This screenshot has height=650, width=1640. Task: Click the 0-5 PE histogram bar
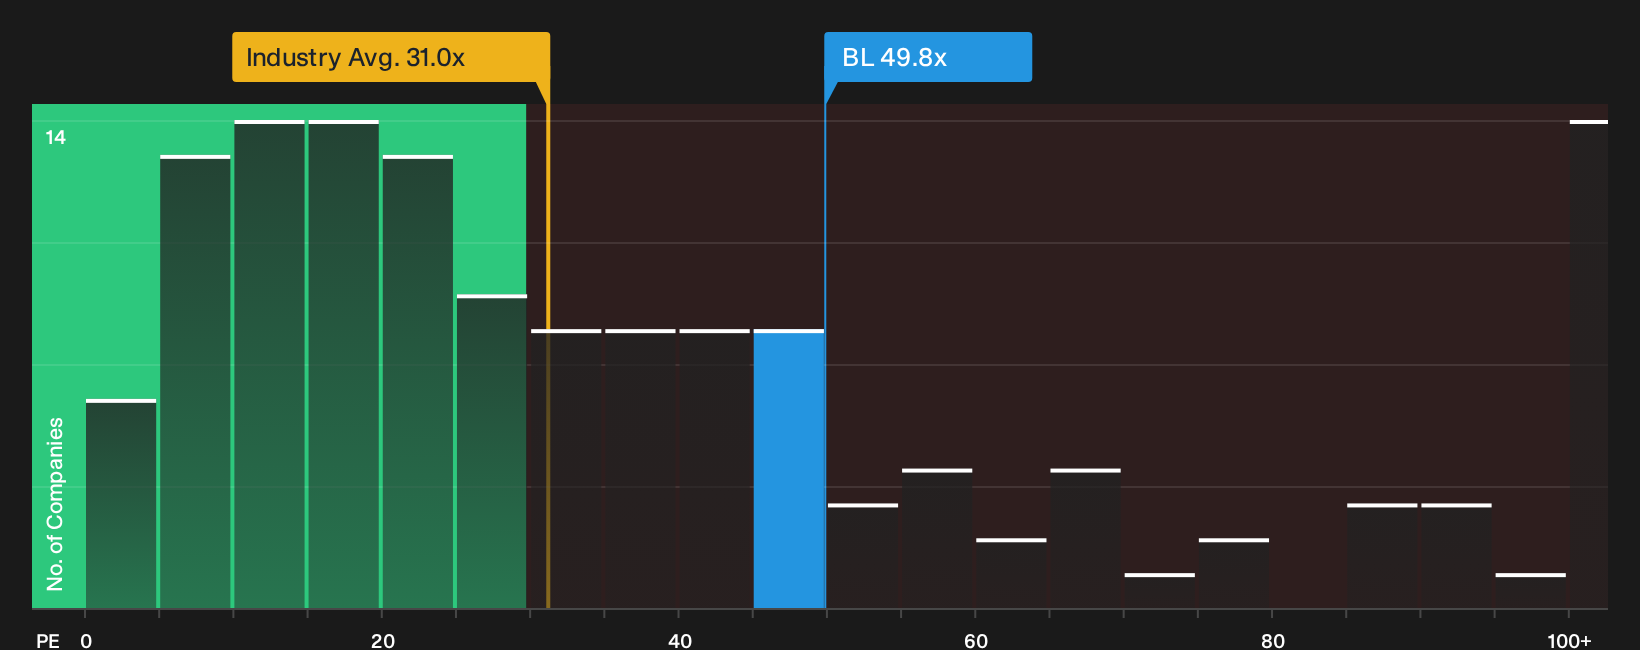121,504
